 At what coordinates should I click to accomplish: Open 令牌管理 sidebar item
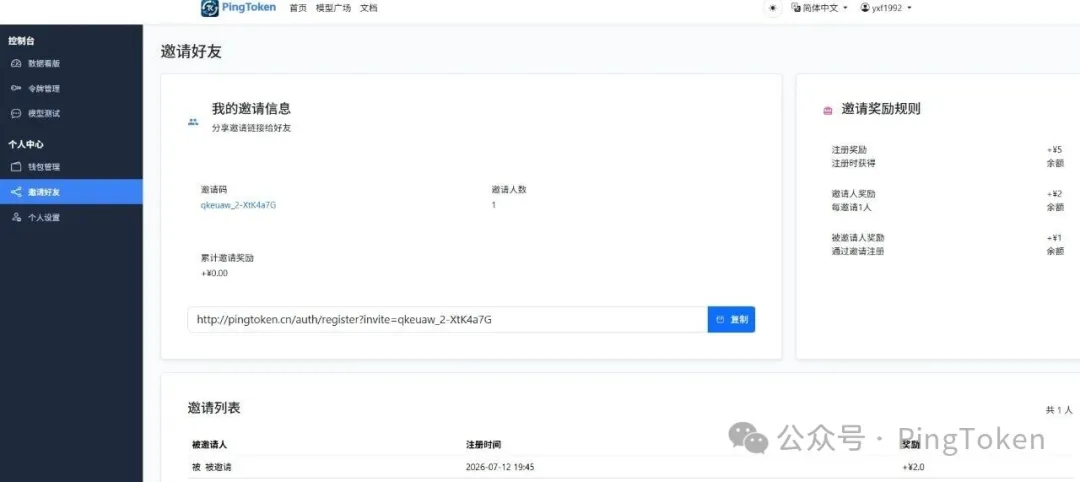pyautogui.click(x=71, y=88)
